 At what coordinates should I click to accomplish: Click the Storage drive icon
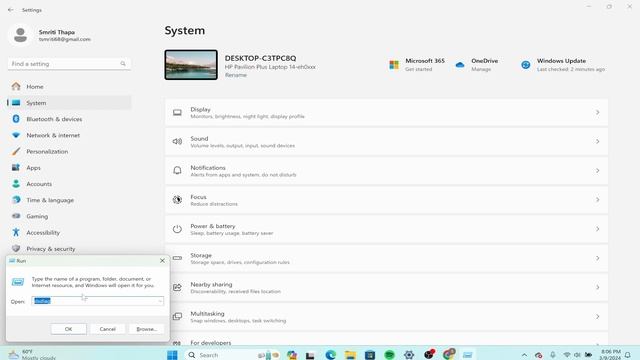pyautogui.click(x=177, y=258)
